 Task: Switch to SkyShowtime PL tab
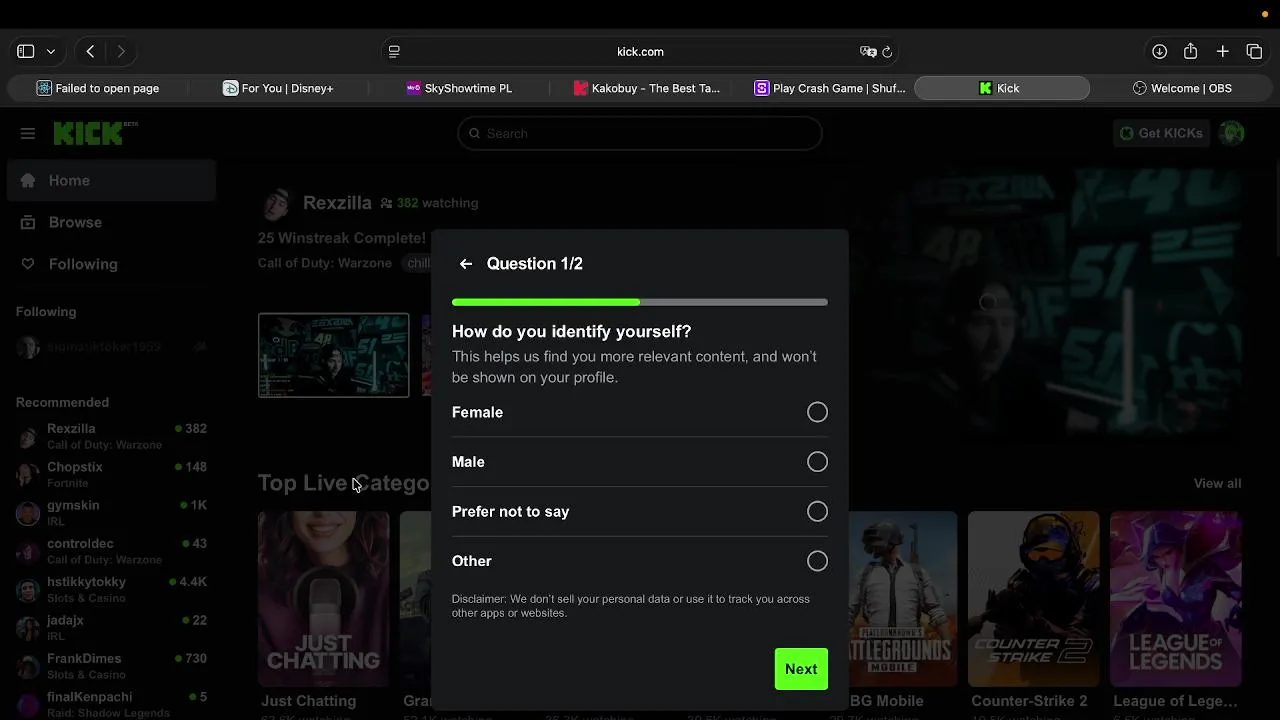pyautogui.click(x=459, y=88)
